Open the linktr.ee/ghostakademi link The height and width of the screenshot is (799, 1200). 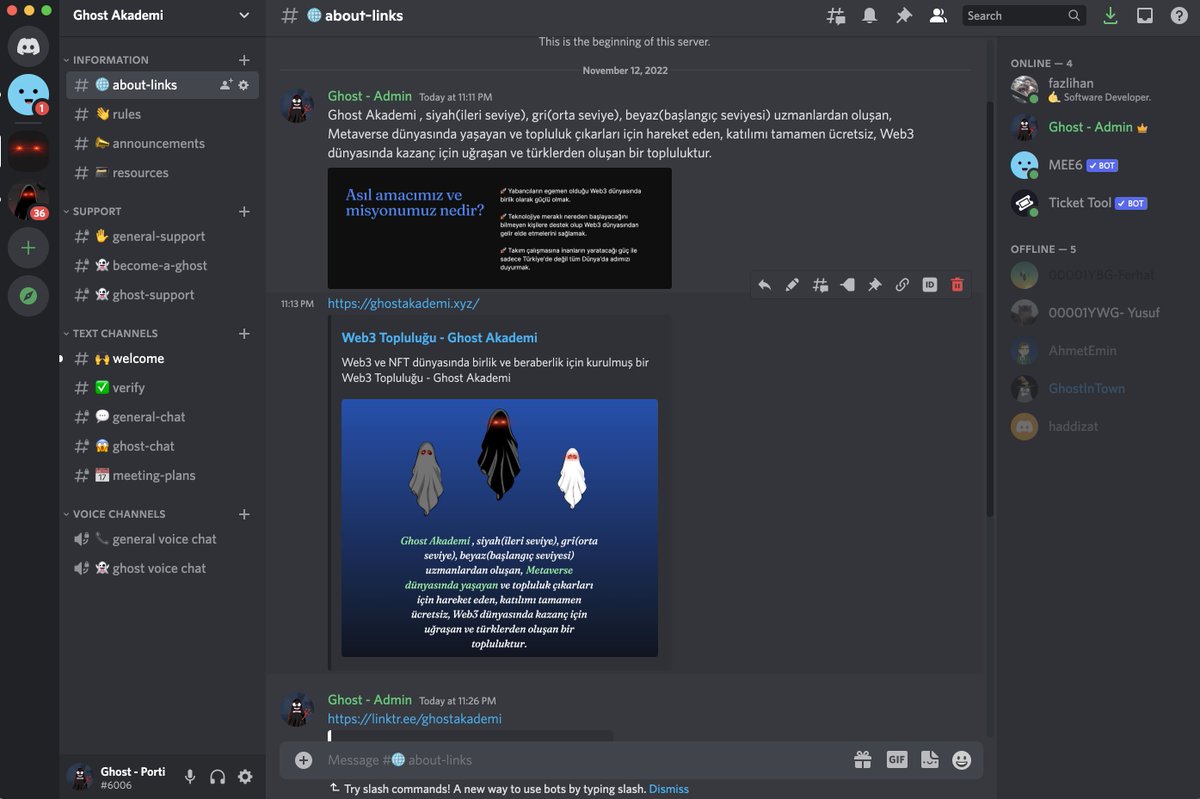(415, 719)
